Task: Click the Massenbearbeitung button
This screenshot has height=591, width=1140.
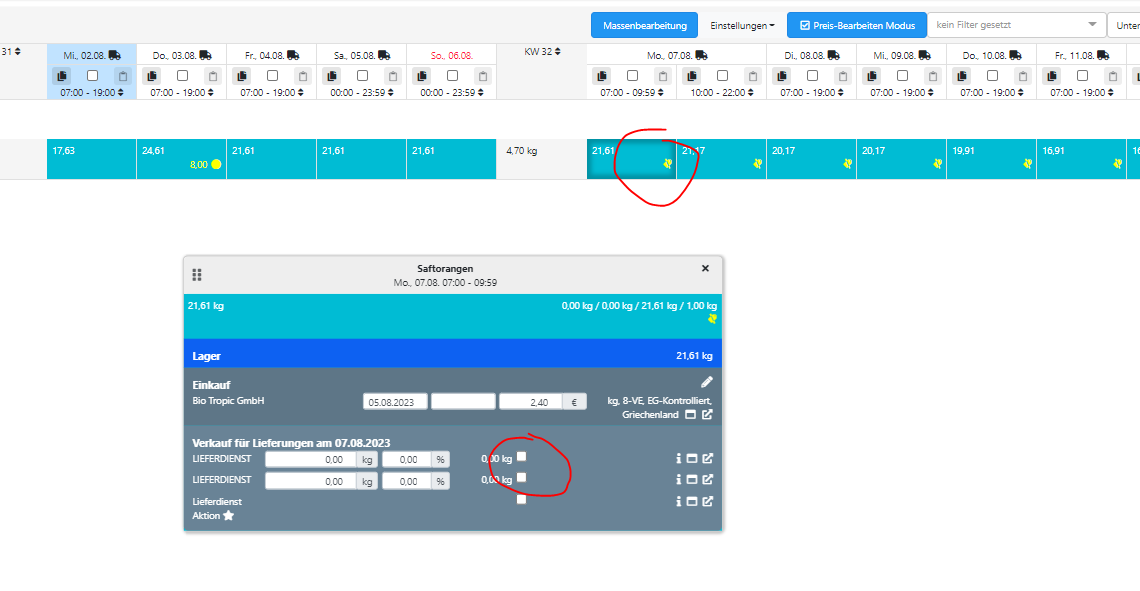Action: tap(644, 25)
